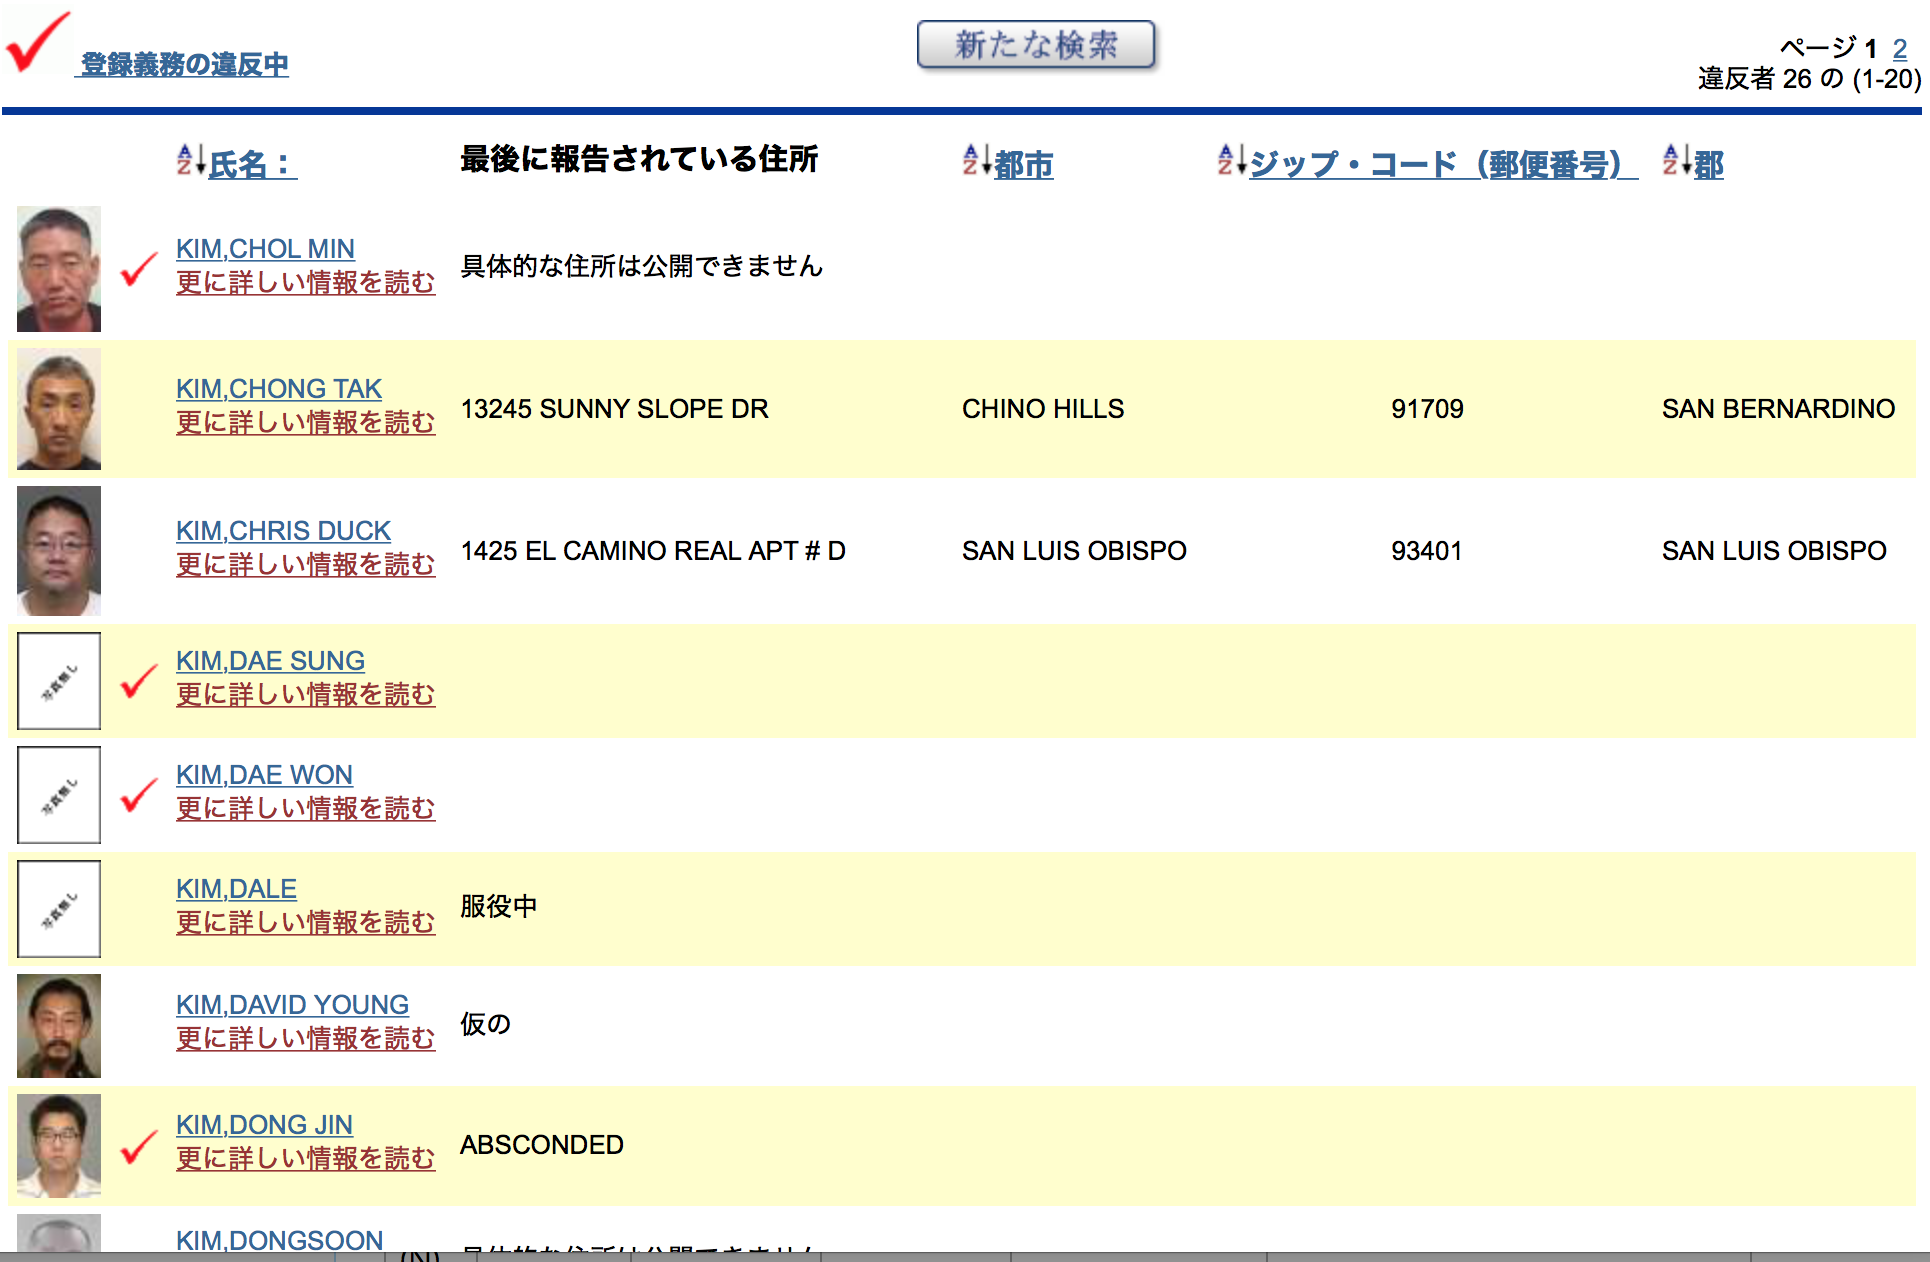
Task: Read more info under KIM,CHOL MIN
Action: [x=305, y=283]
